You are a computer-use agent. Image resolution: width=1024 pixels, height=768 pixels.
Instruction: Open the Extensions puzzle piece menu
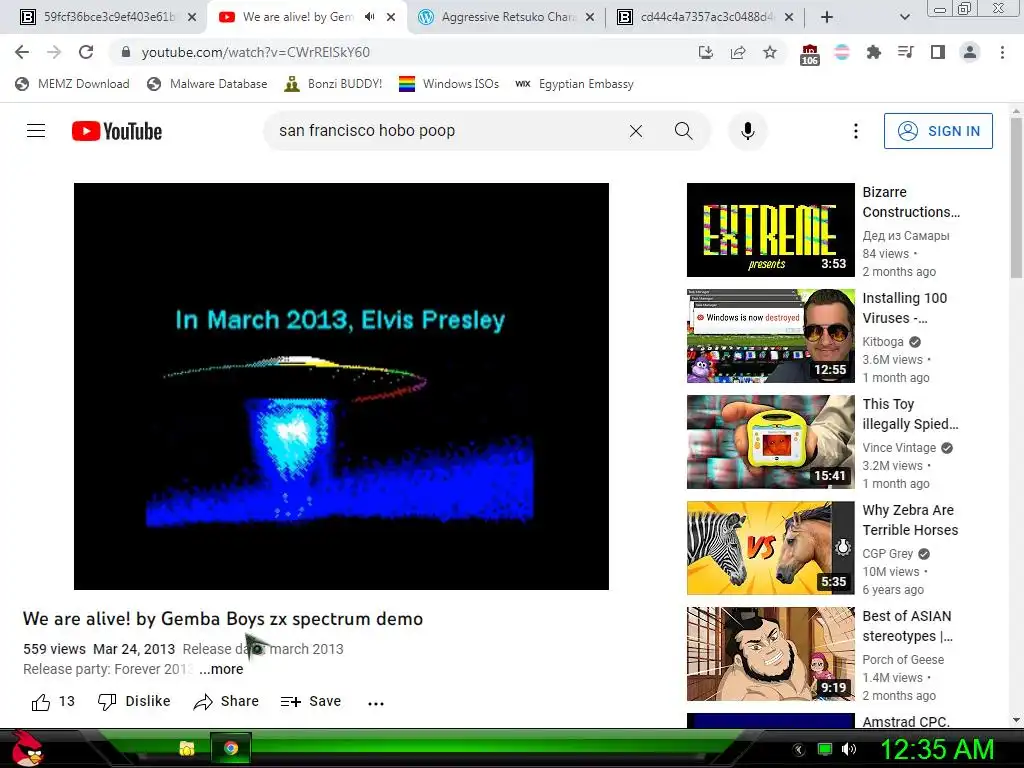pos(874,52)
